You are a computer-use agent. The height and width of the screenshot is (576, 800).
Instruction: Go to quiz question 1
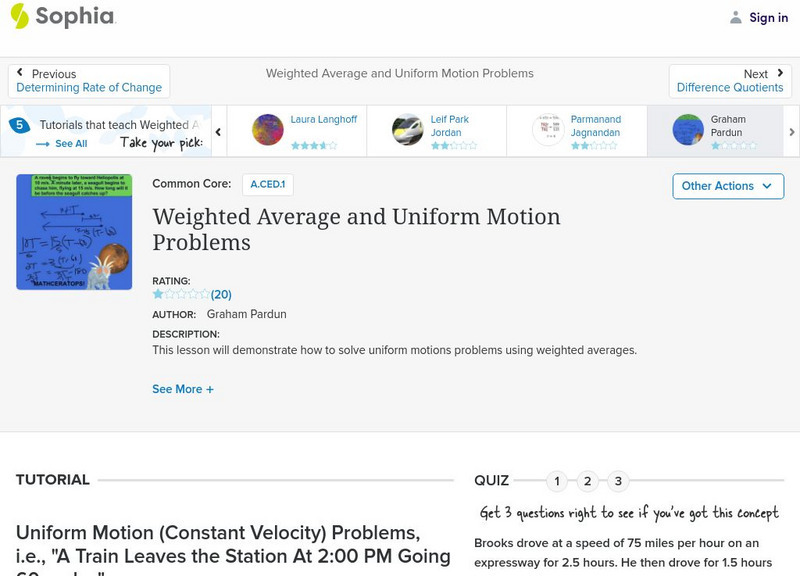coord(557,481)
